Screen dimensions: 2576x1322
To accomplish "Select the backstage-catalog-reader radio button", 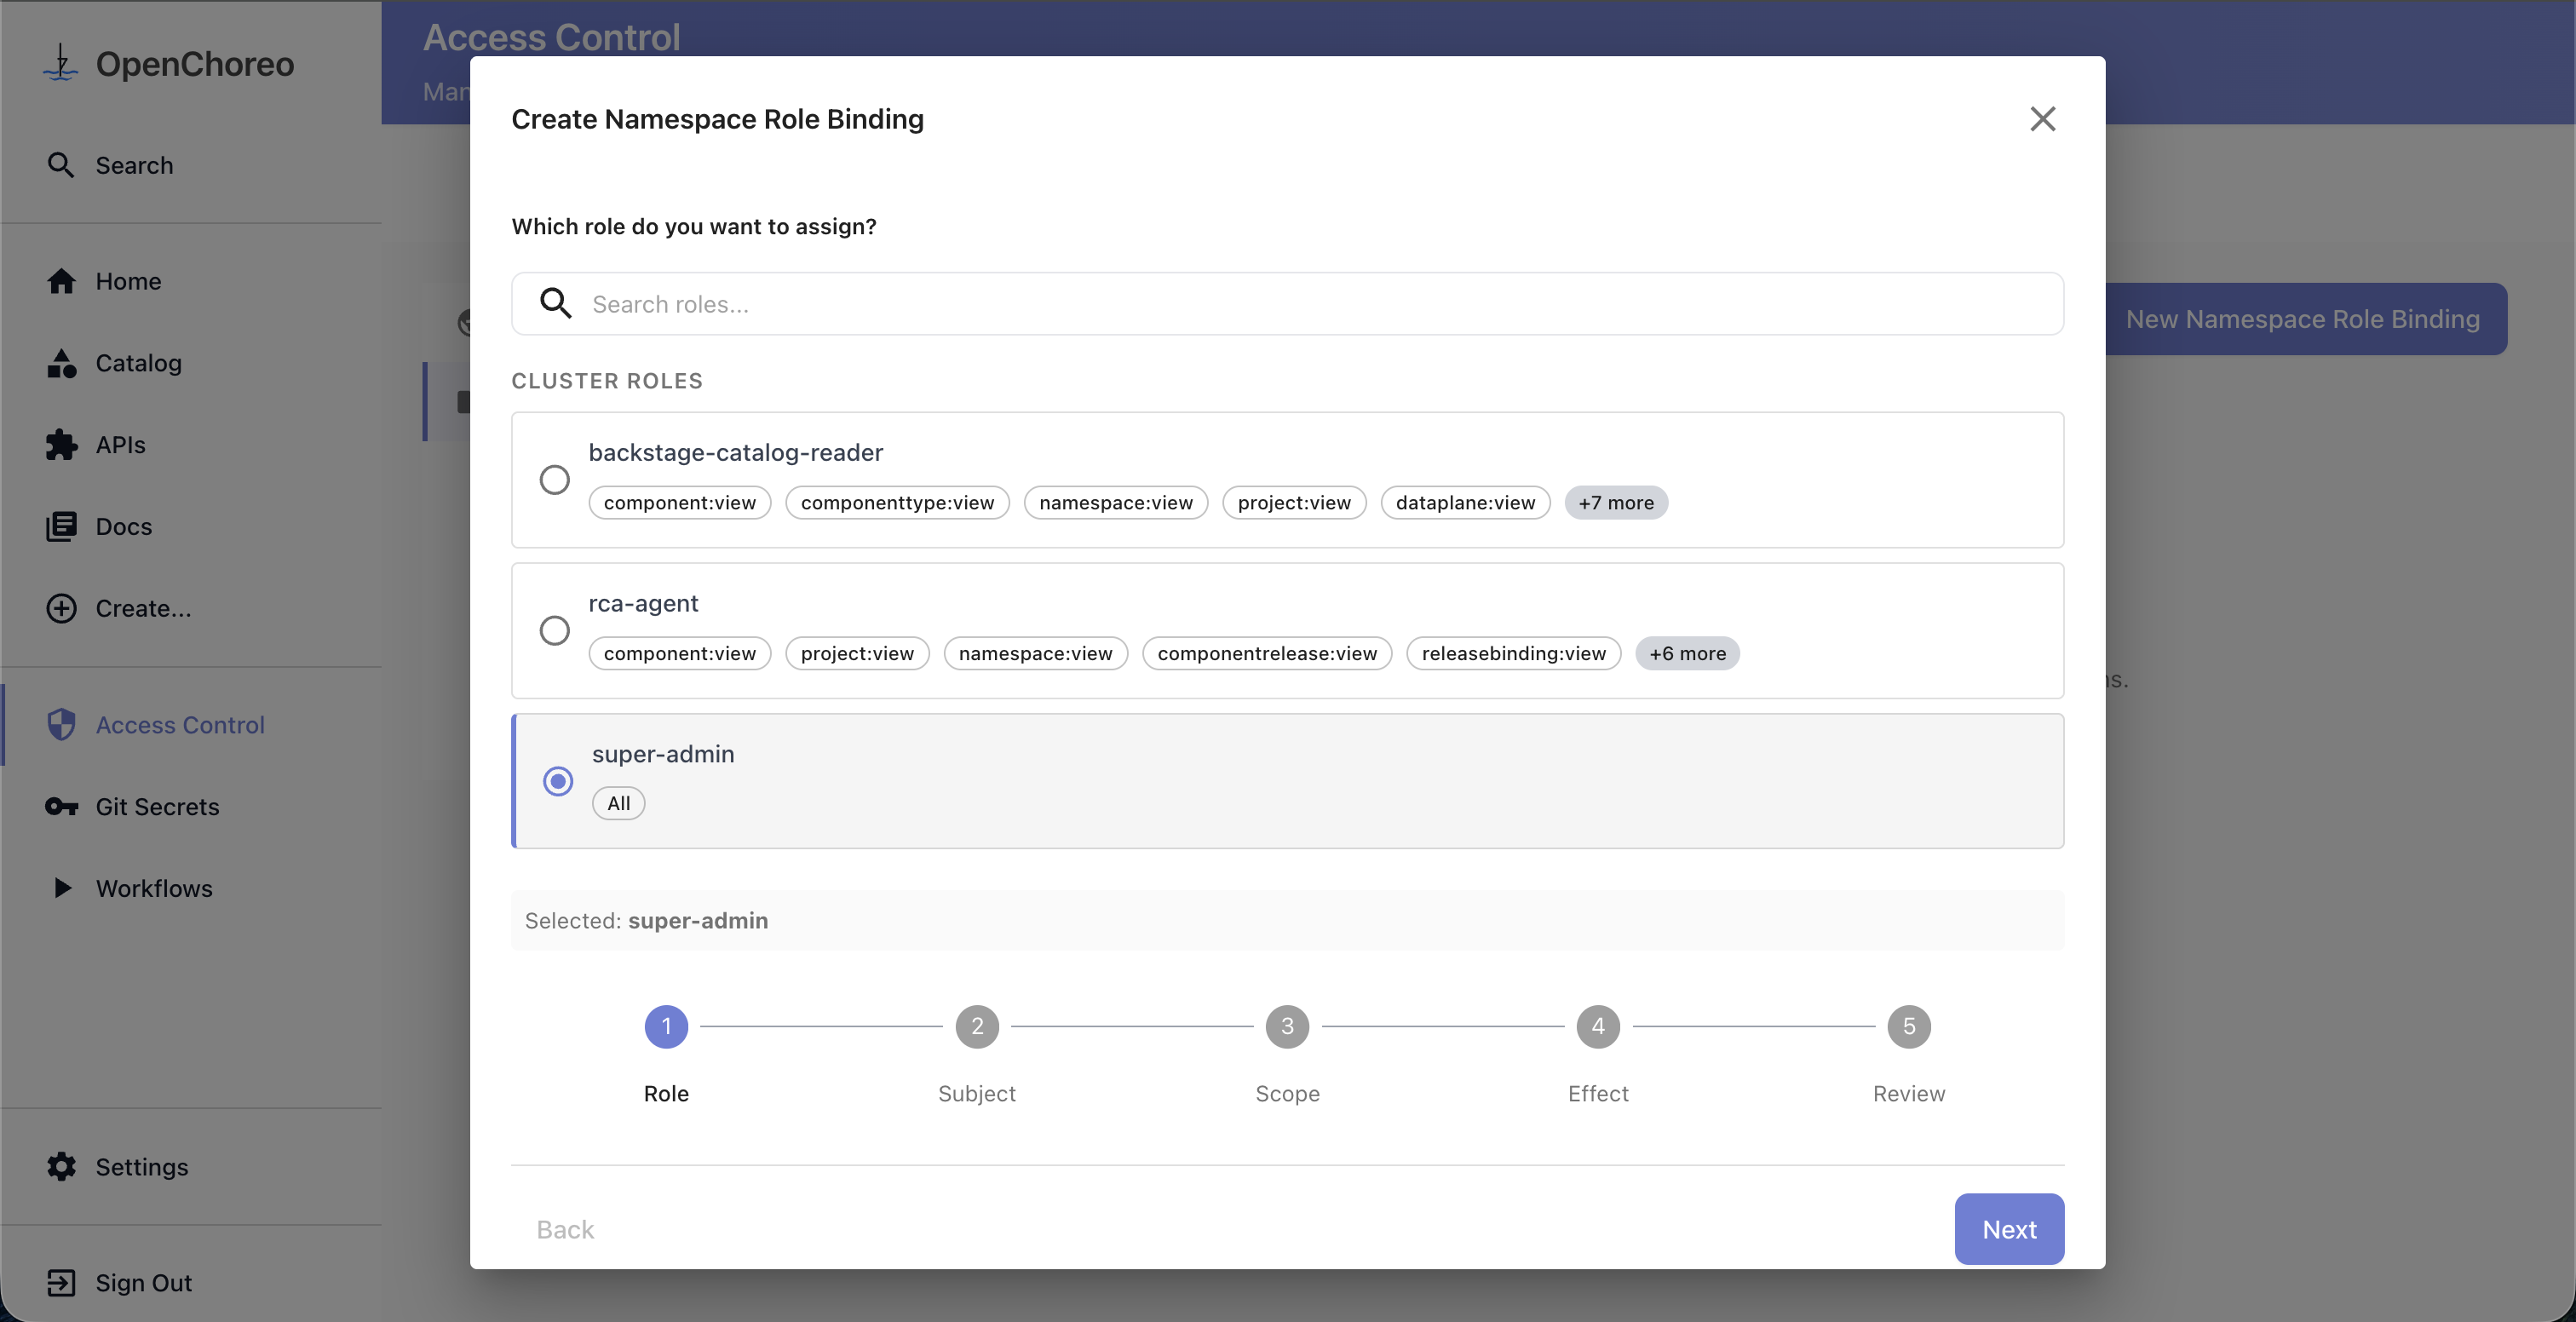I will pos(555,480).
